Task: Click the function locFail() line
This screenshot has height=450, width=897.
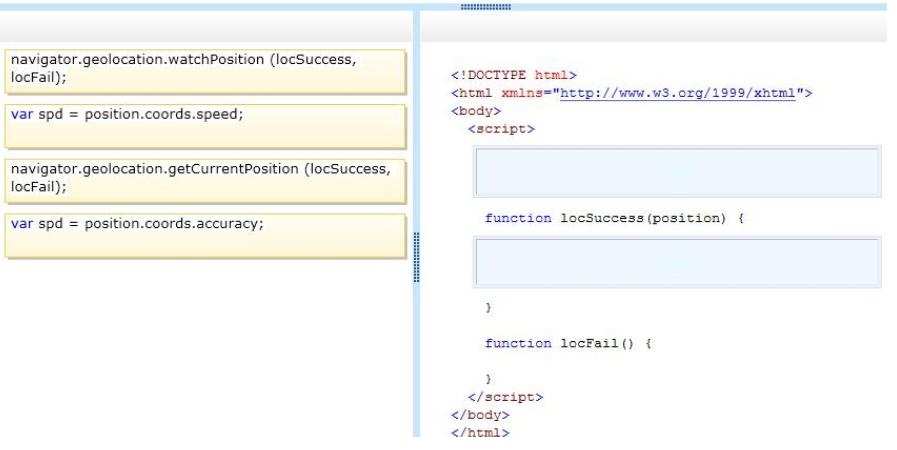Action: pyautogui.click(x=568, y=343)
